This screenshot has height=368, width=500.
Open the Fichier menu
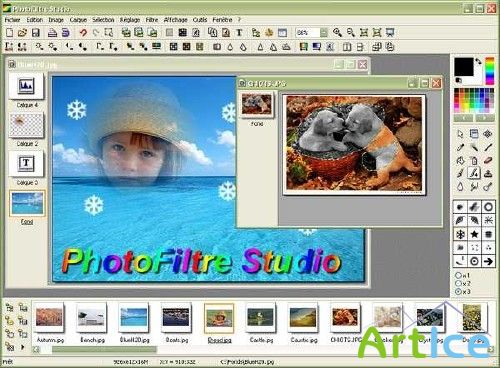12,20
